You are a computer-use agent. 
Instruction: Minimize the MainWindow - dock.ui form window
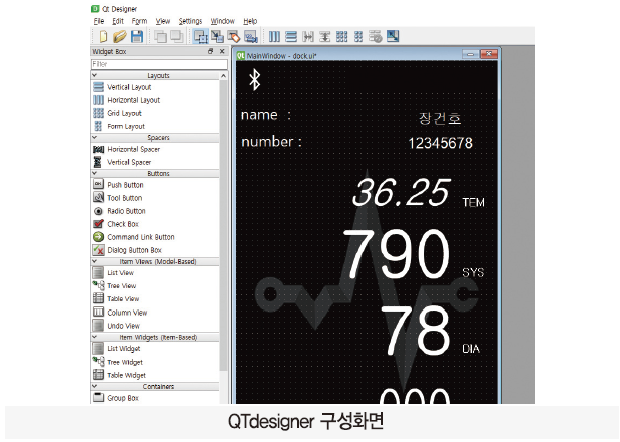[x=471, y=54]
